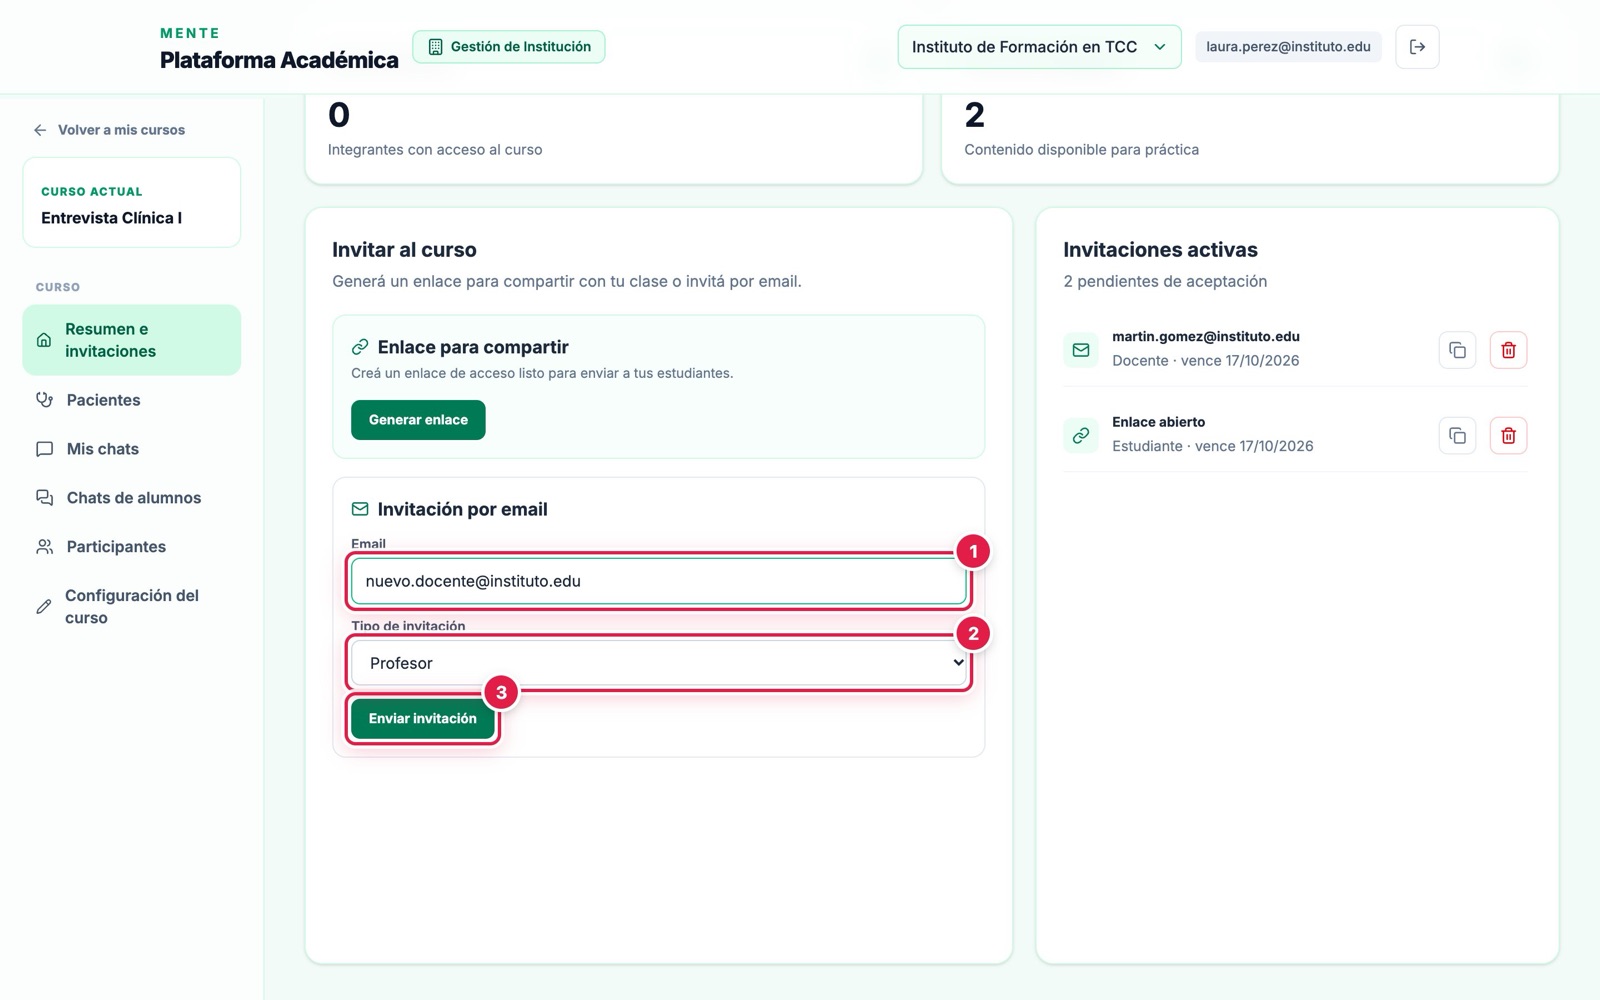
Task: Click the Gestión de Institución badge
Action: click(x=509, y=47)
